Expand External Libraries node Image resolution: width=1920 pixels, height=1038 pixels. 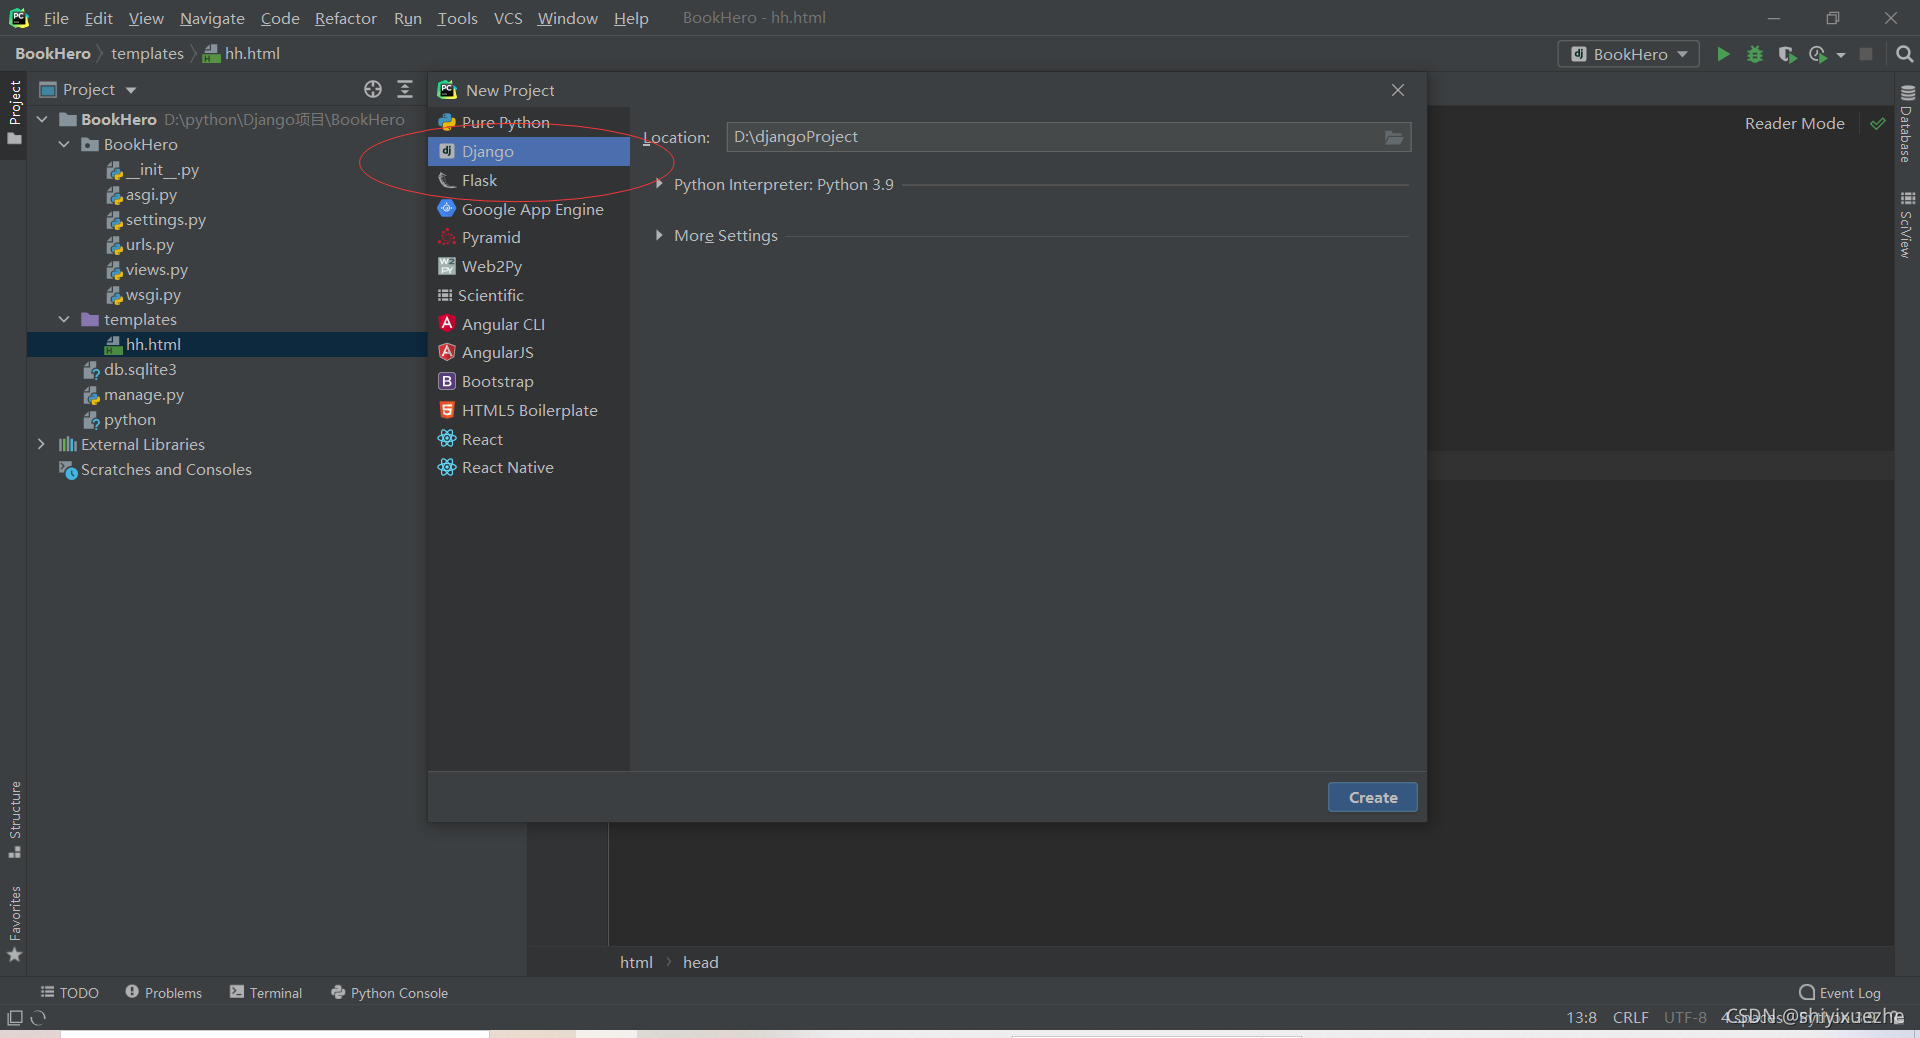point(42,444)
